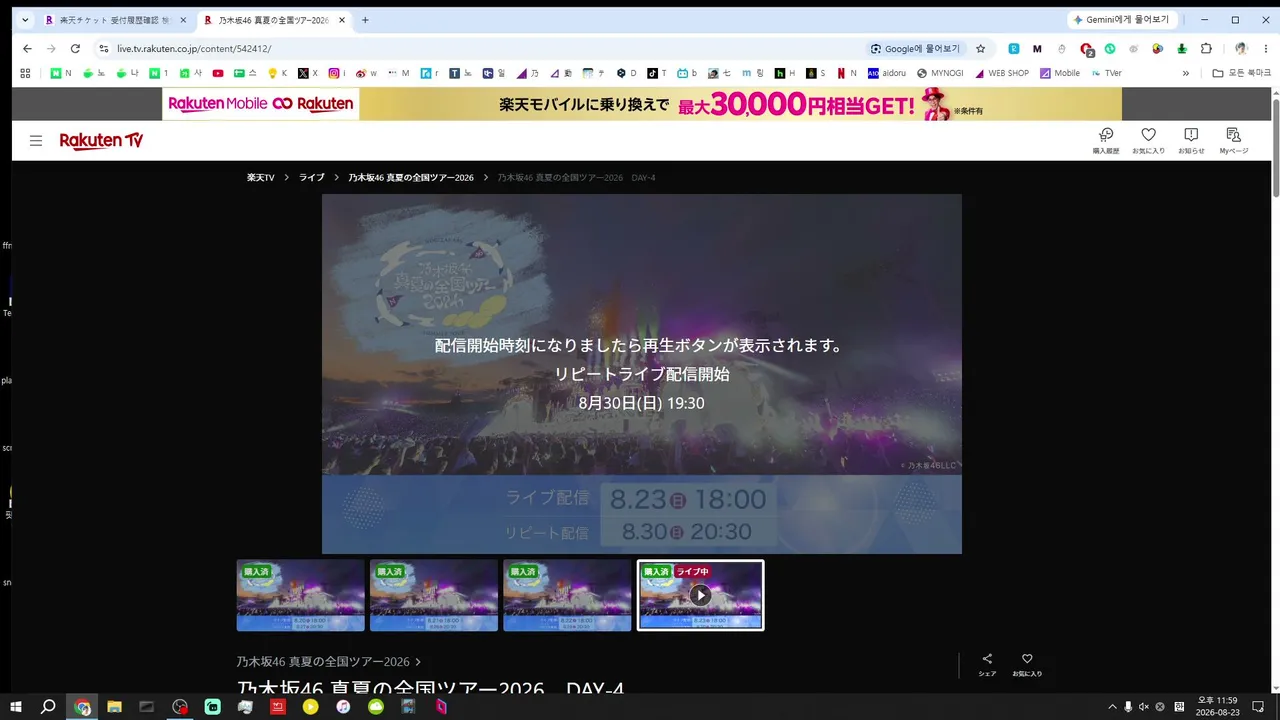This screenshot has width=1280, height=720.
Task: Open Windows search on the taskbar
Action: 48,707
